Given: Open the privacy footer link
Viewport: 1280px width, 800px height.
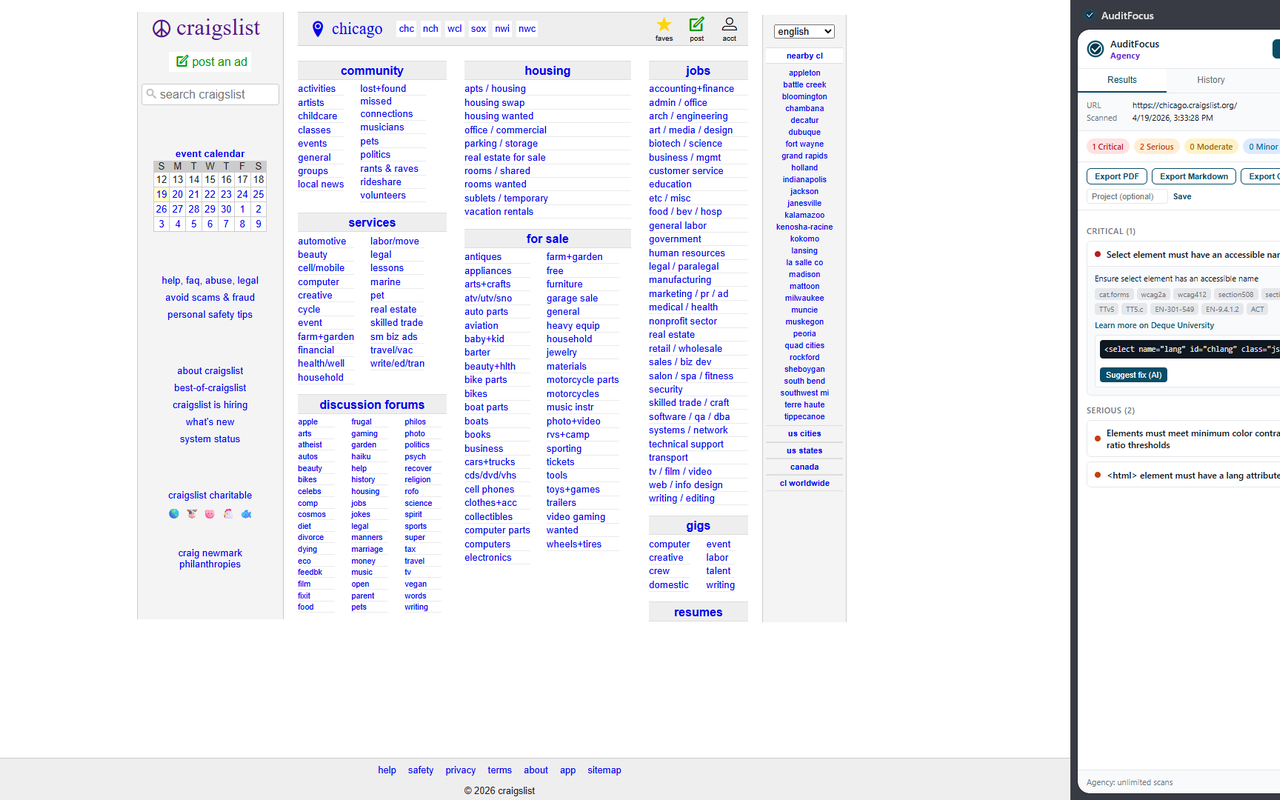Looking at the screenshot, I should pyautogui.click(x=461, y=771).
